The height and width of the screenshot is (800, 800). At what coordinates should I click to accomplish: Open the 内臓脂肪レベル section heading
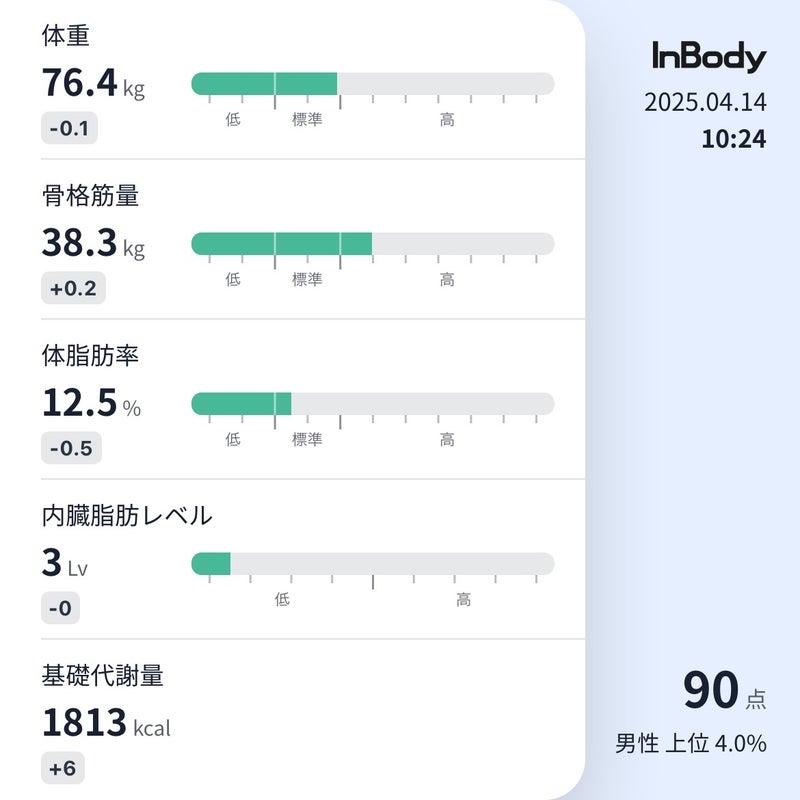click(x=127, y=515)
